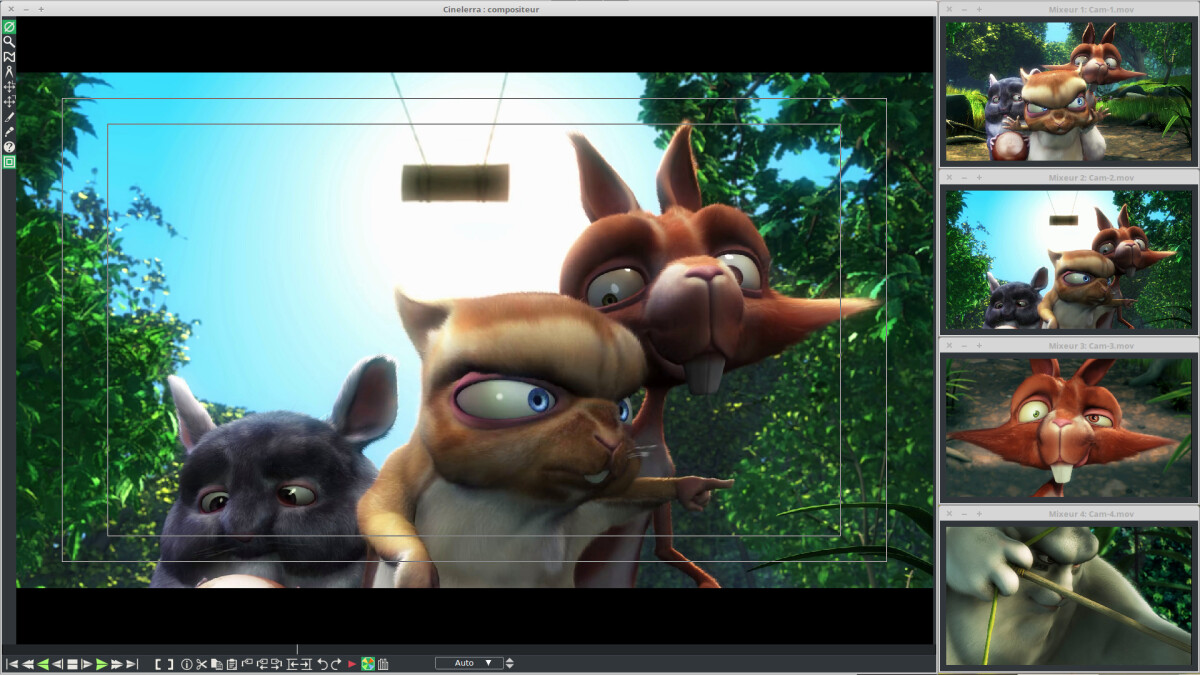
Task: Select the ruler compass tool
Action: click(x=9, y=71)
